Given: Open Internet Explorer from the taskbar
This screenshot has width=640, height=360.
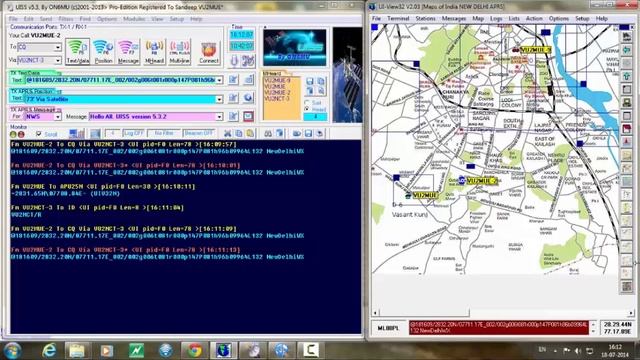Looking at the screenshot, I should (x=49, y=351).
